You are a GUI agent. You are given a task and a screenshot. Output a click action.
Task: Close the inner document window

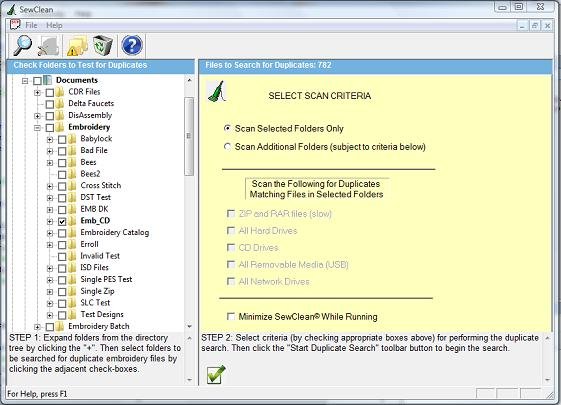click(547, 25)
